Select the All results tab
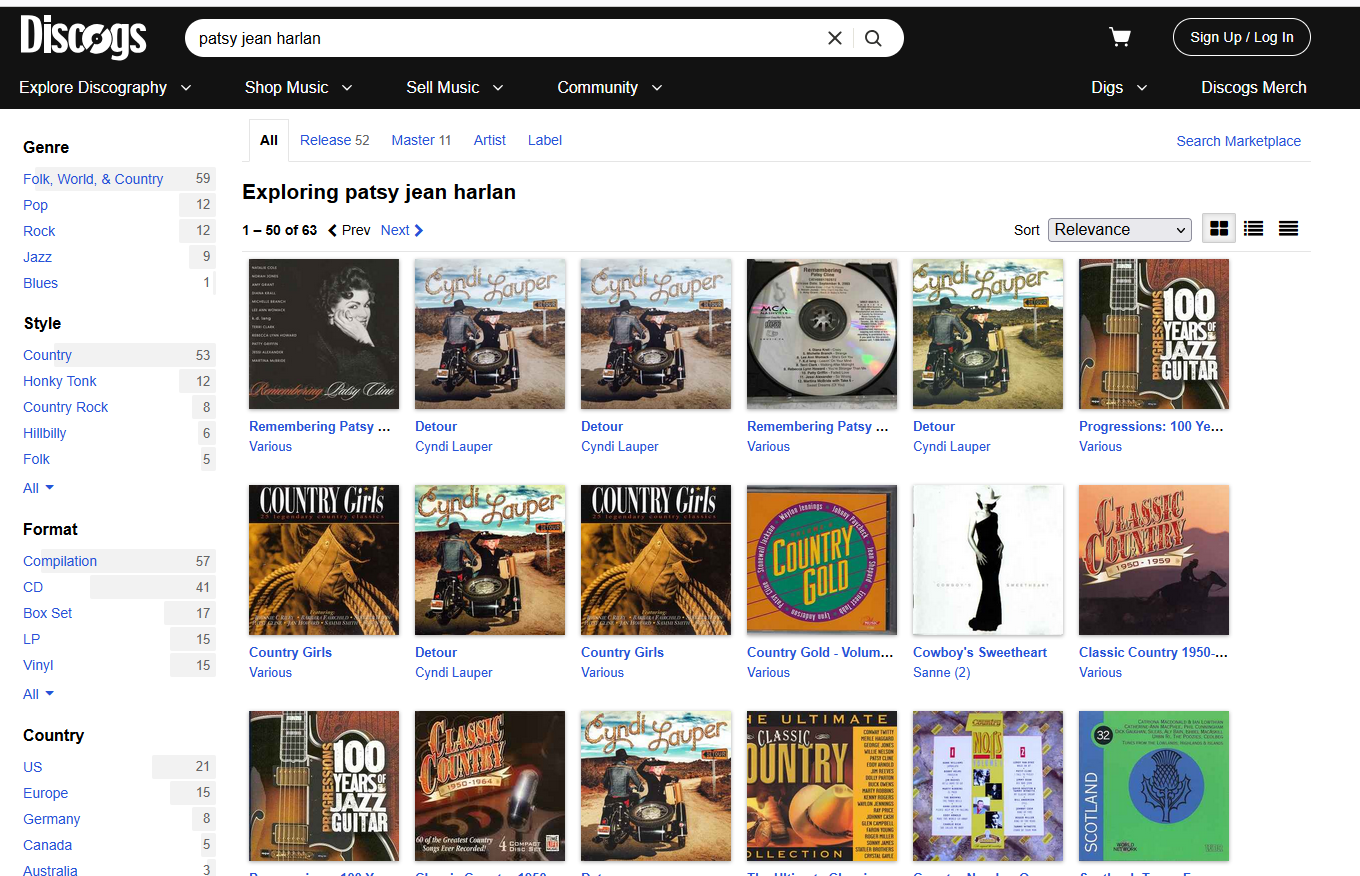1360x876 pixels. click(269, 140)
